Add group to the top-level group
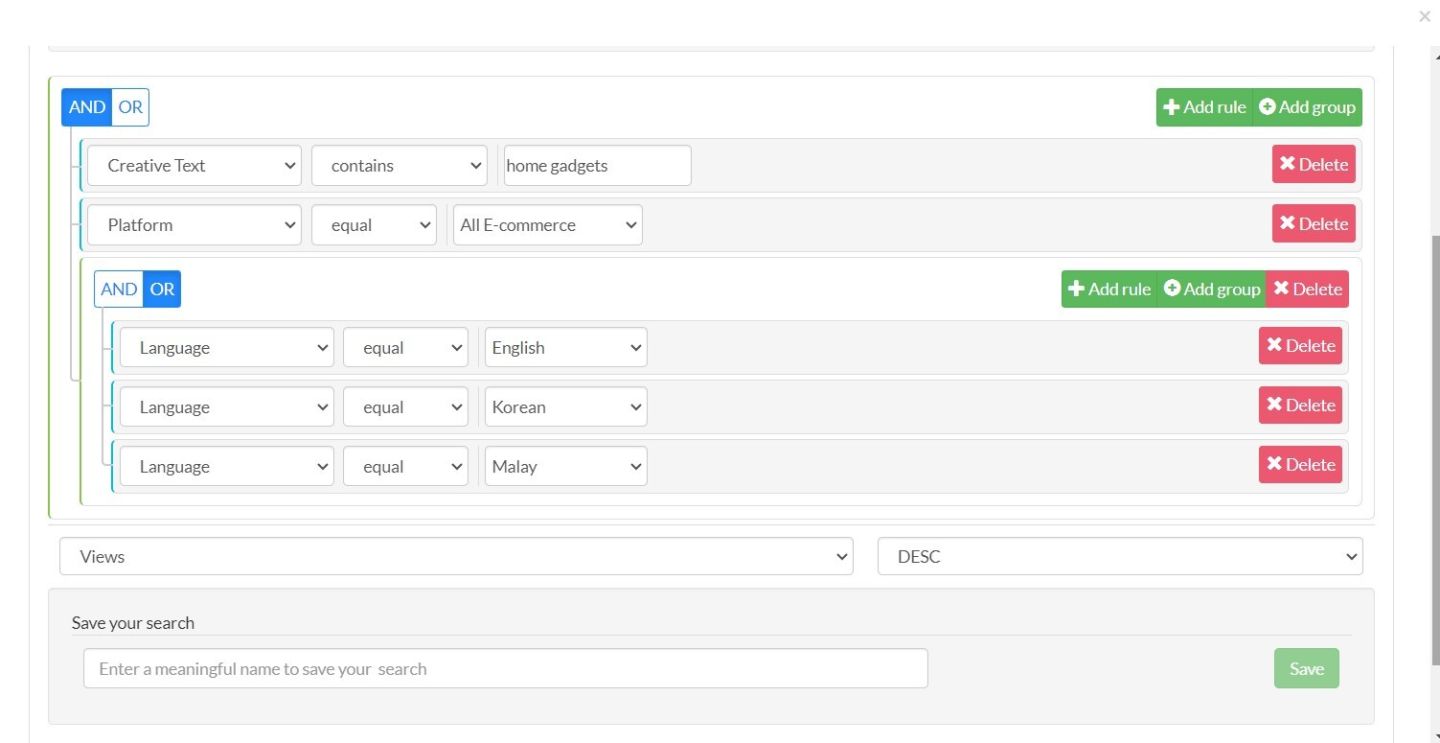The height and width of the screenshot is (743, 1440). [1307, 107]
